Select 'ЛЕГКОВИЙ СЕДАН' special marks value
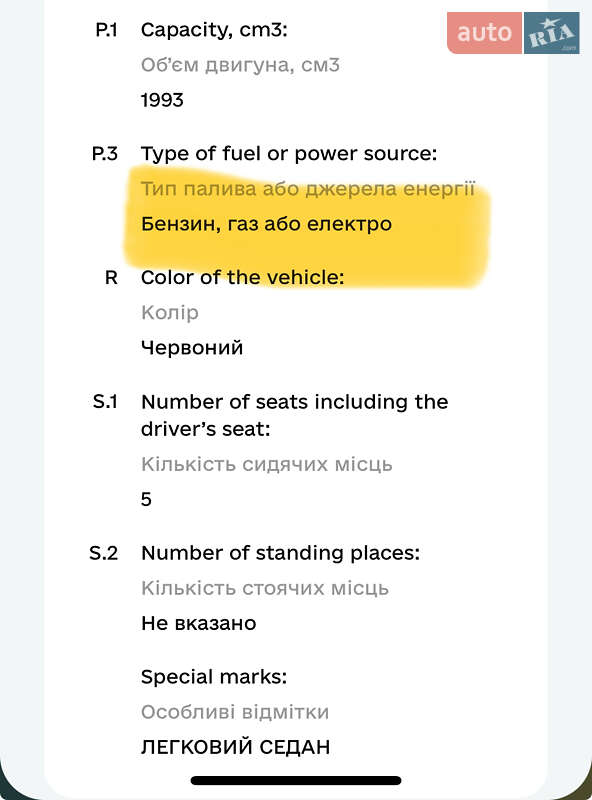Viewport: 592px width, 800px height. tap(235, 747)
